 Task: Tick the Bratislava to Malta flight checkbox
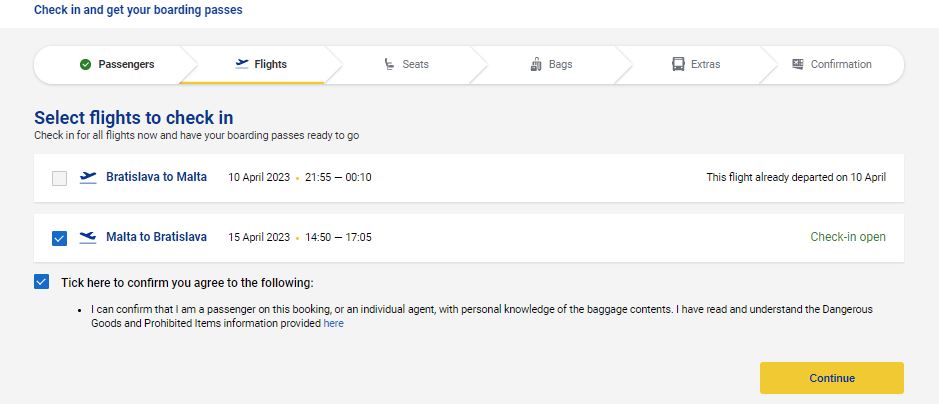[x=59, y=178]
